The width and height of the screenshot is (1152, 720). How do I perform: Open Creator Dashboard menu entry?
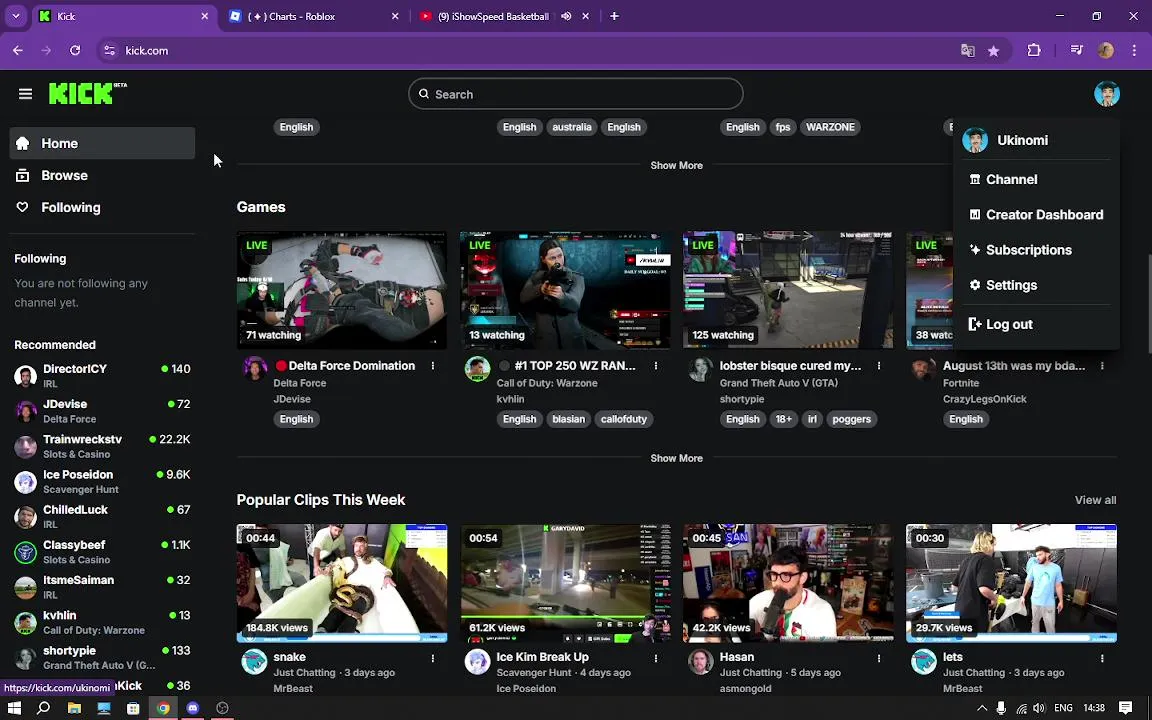tap(1036, 215)
